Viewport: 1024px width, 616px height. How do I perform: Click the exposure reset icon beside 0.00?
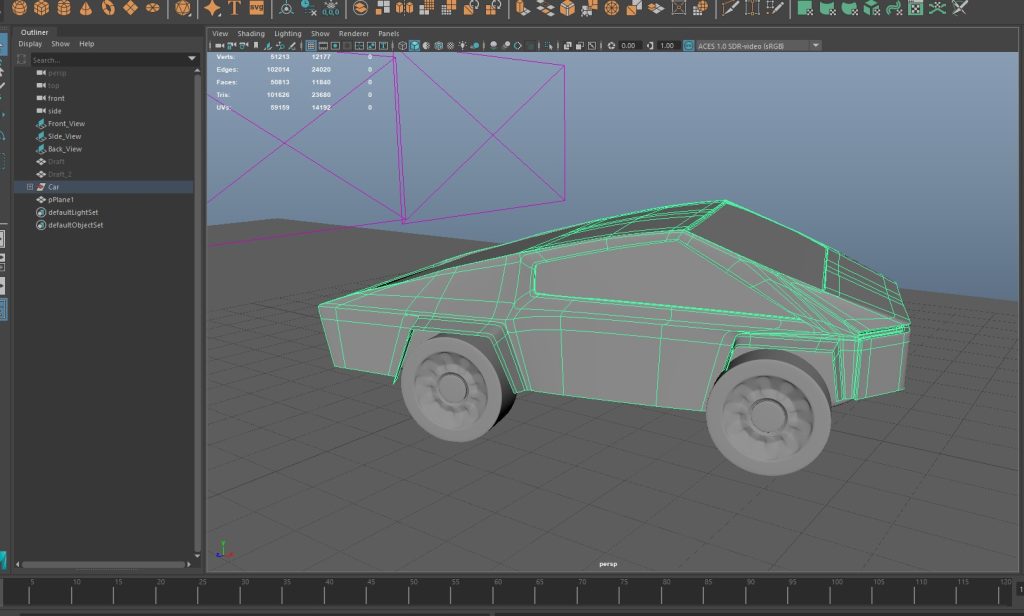[611, 46]
